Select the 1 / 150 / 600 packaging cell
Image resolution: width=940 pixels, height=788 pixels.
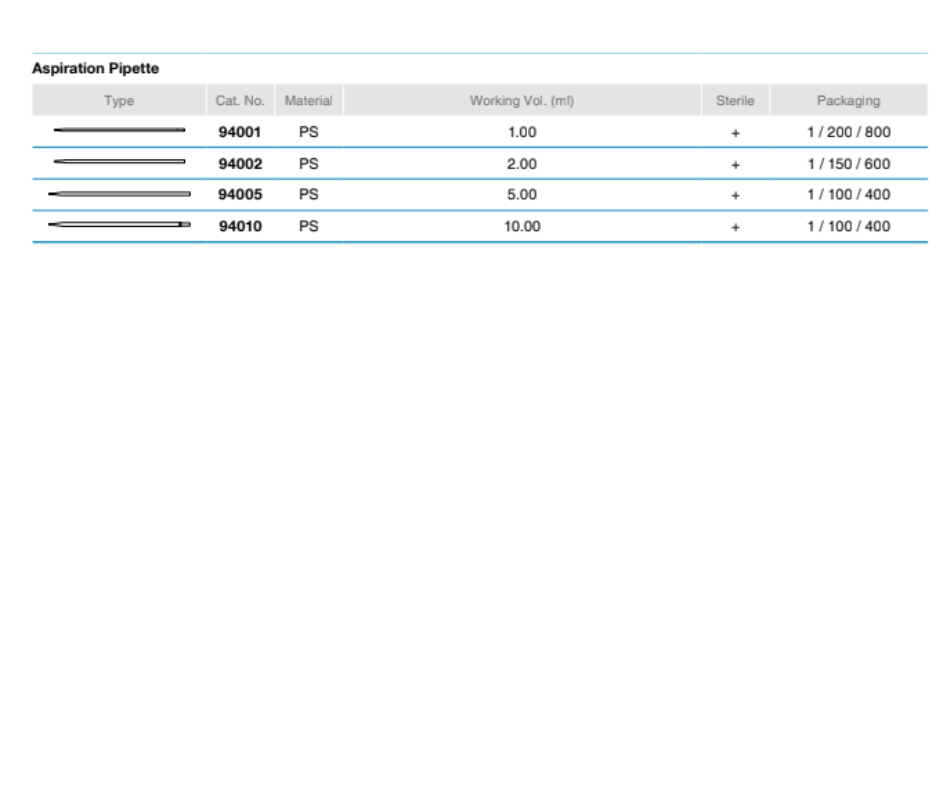pyautogui.click(x=848, y=164)
